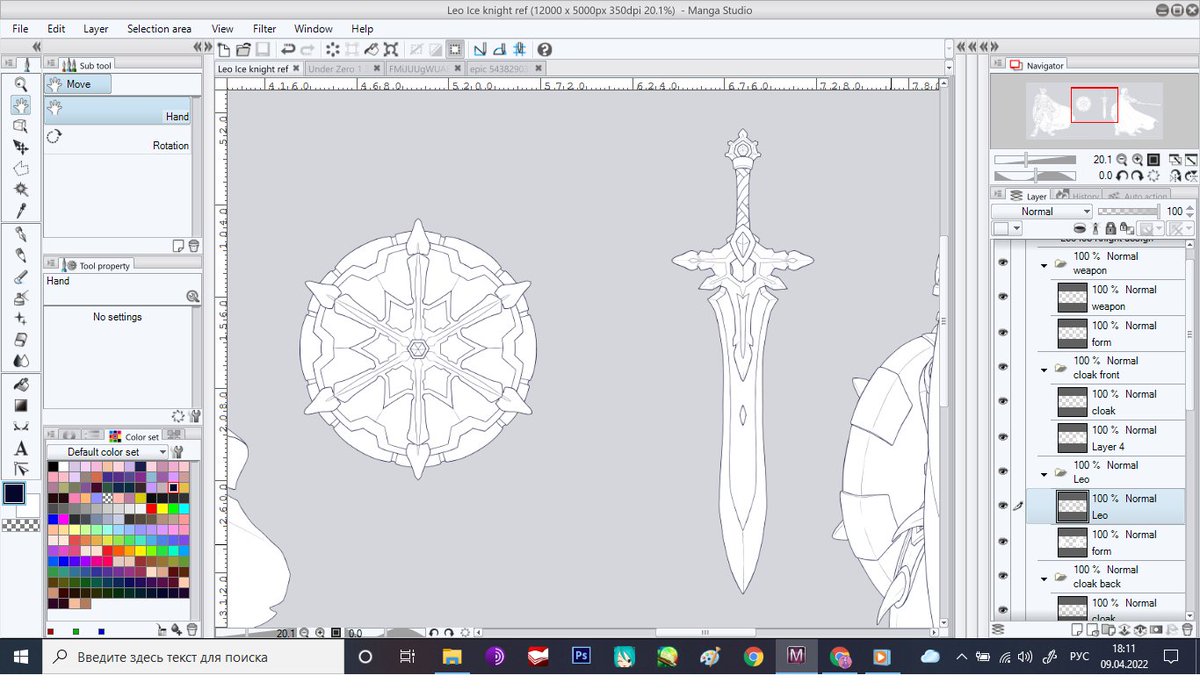Click the Undo arrow in command bar
1200x690 pixels.
pos(288,49)
